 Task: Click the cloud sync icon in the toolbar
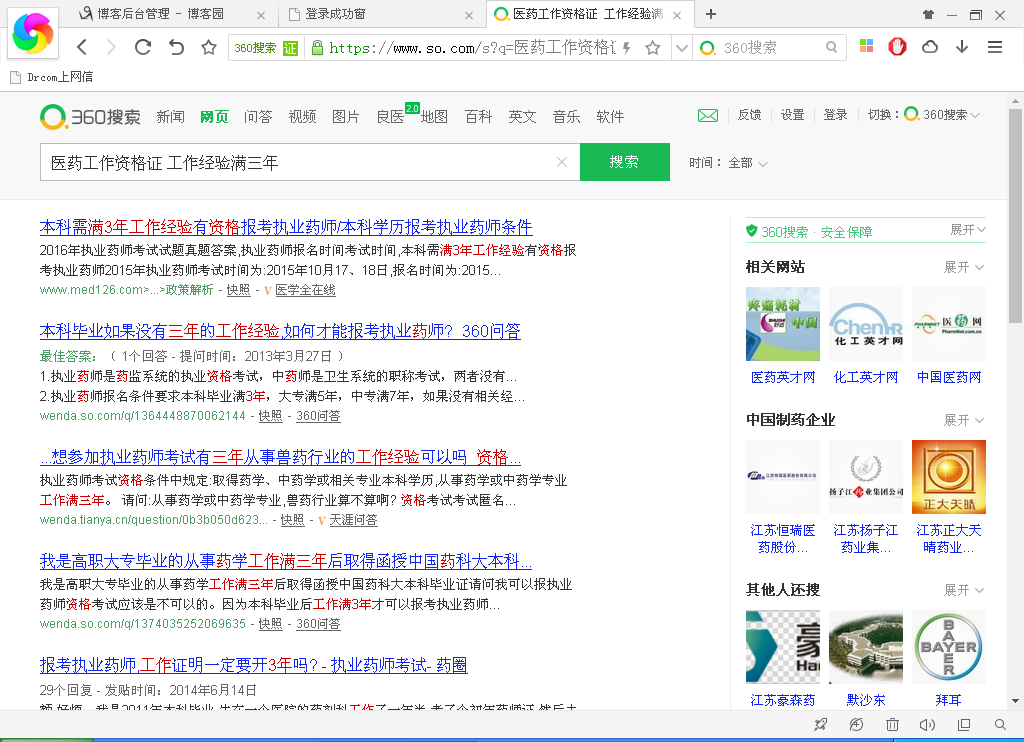tap(929, 46)
